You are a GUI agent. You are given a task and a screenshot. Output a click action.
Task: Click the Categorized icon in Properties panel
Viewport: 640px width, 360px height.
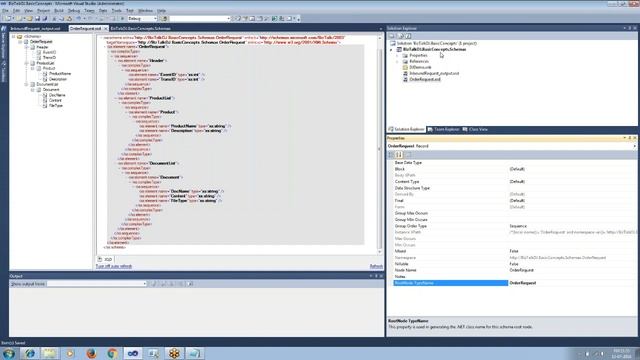tap(391, 155)
